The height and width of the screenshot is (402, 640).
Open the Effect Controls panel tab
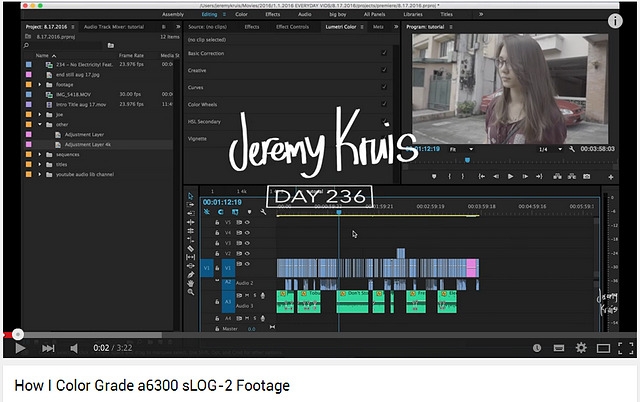click(292, 28)
